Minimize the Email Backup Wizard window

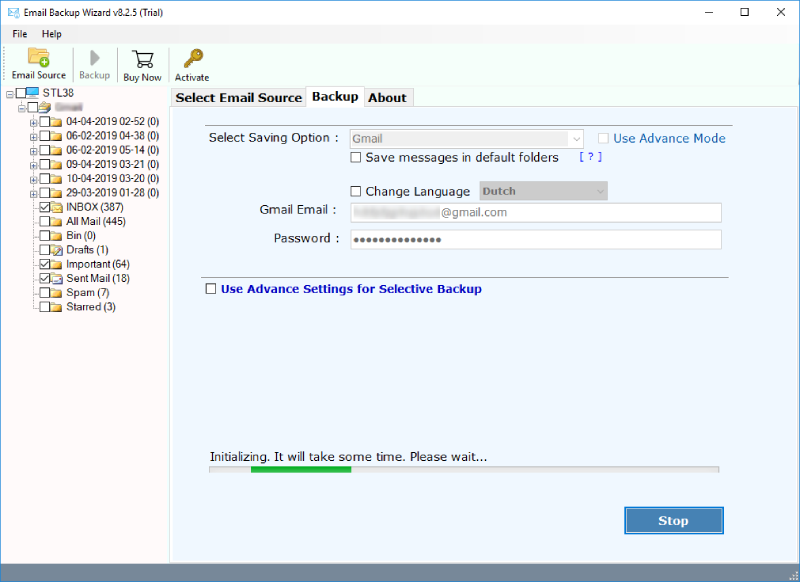pos(709,12)
